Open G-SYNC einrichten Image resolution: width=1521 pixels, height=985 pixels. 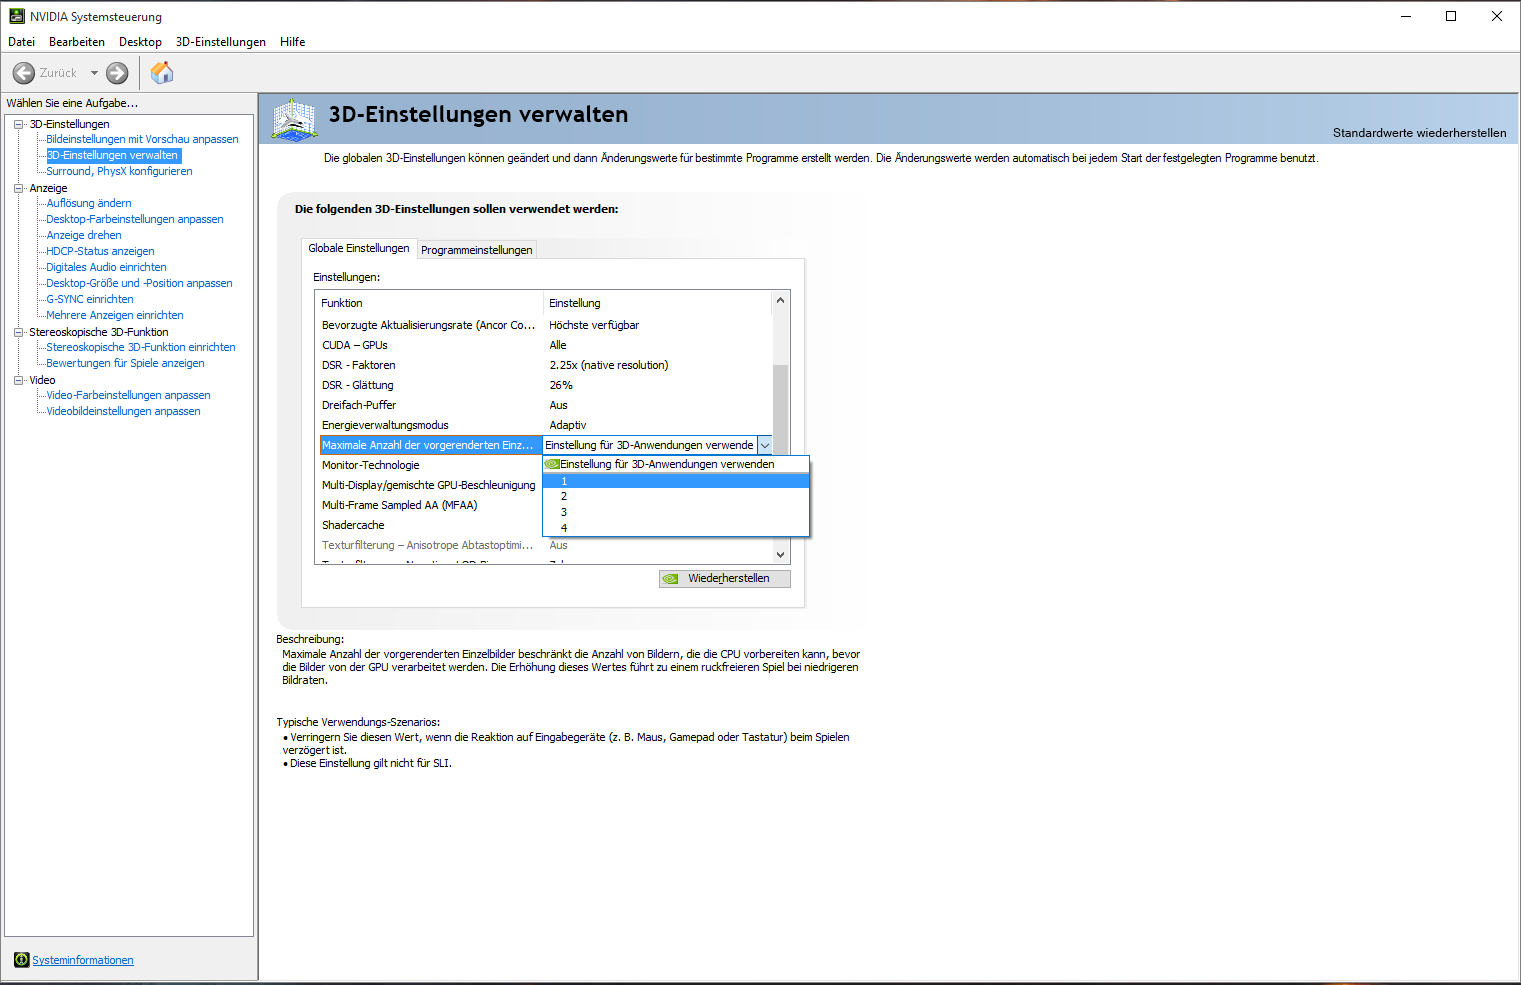click(x=90, y=299)
